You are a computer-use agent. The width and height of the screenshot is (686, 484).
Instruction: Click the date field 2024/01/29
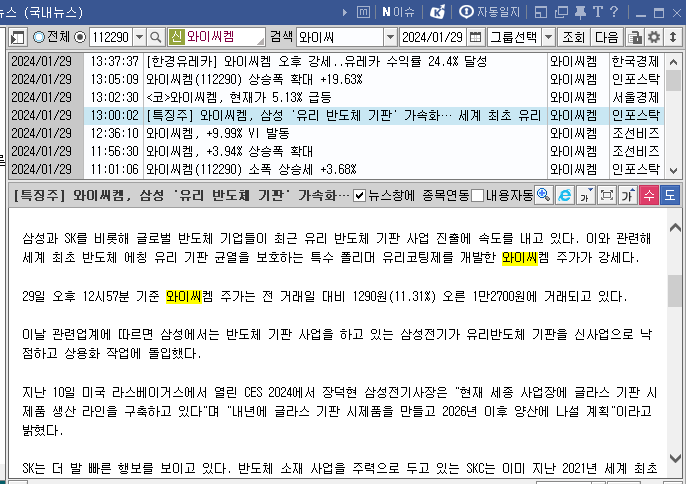coord(432,37)
